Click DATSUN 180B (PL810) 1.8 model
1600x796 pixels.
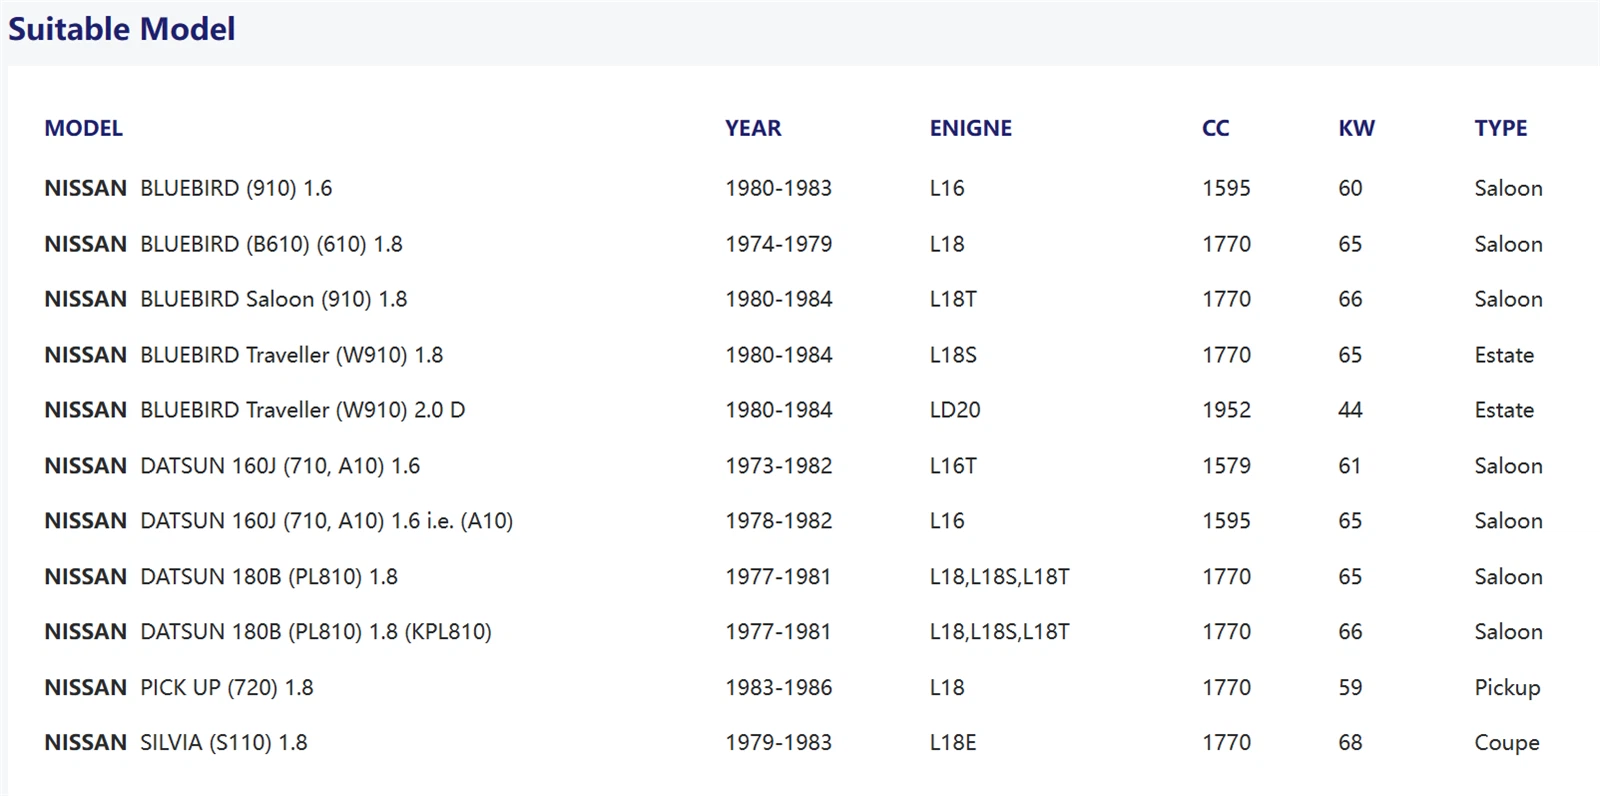coord(268,577)
